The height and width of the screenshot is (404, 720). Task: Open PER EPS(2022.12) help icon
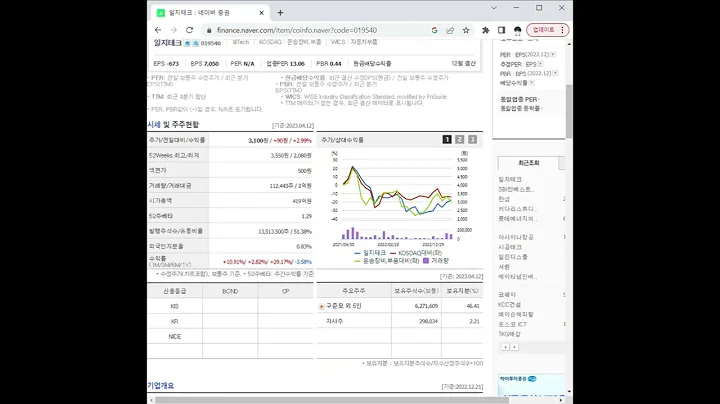(x=553, y=55)
